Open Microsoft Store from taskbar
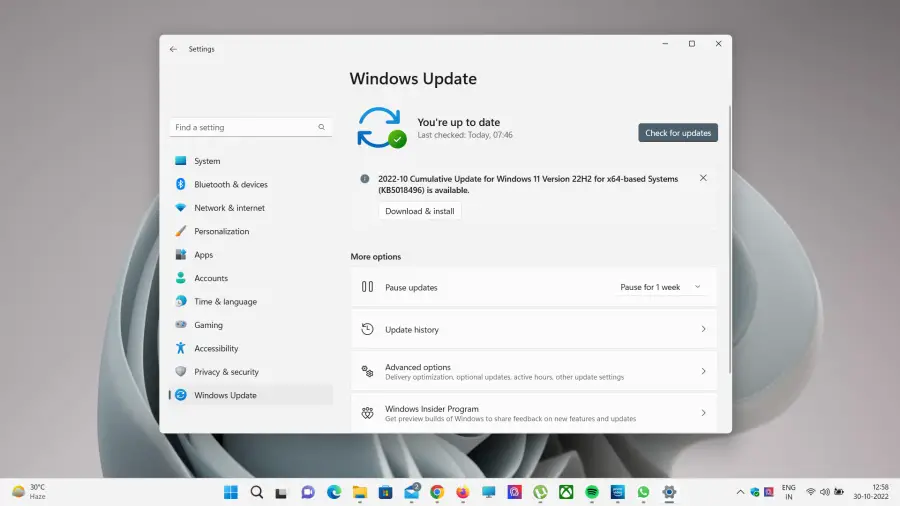This screenshot has height=506, width=900. pos(385,492)
